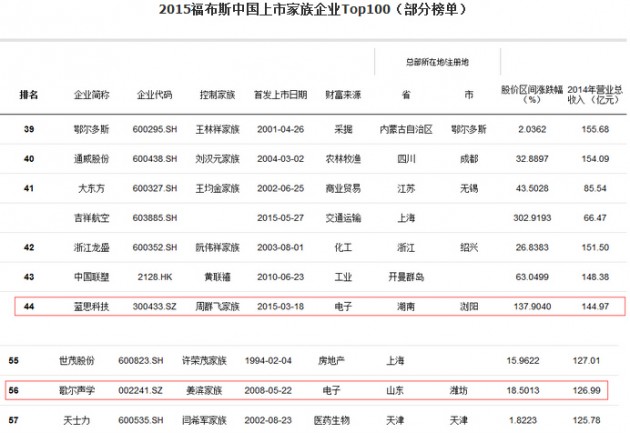The height and width of the screenshot is (433, 630).
Task: Select stock code 600535.SH
Action: [141, 420]
